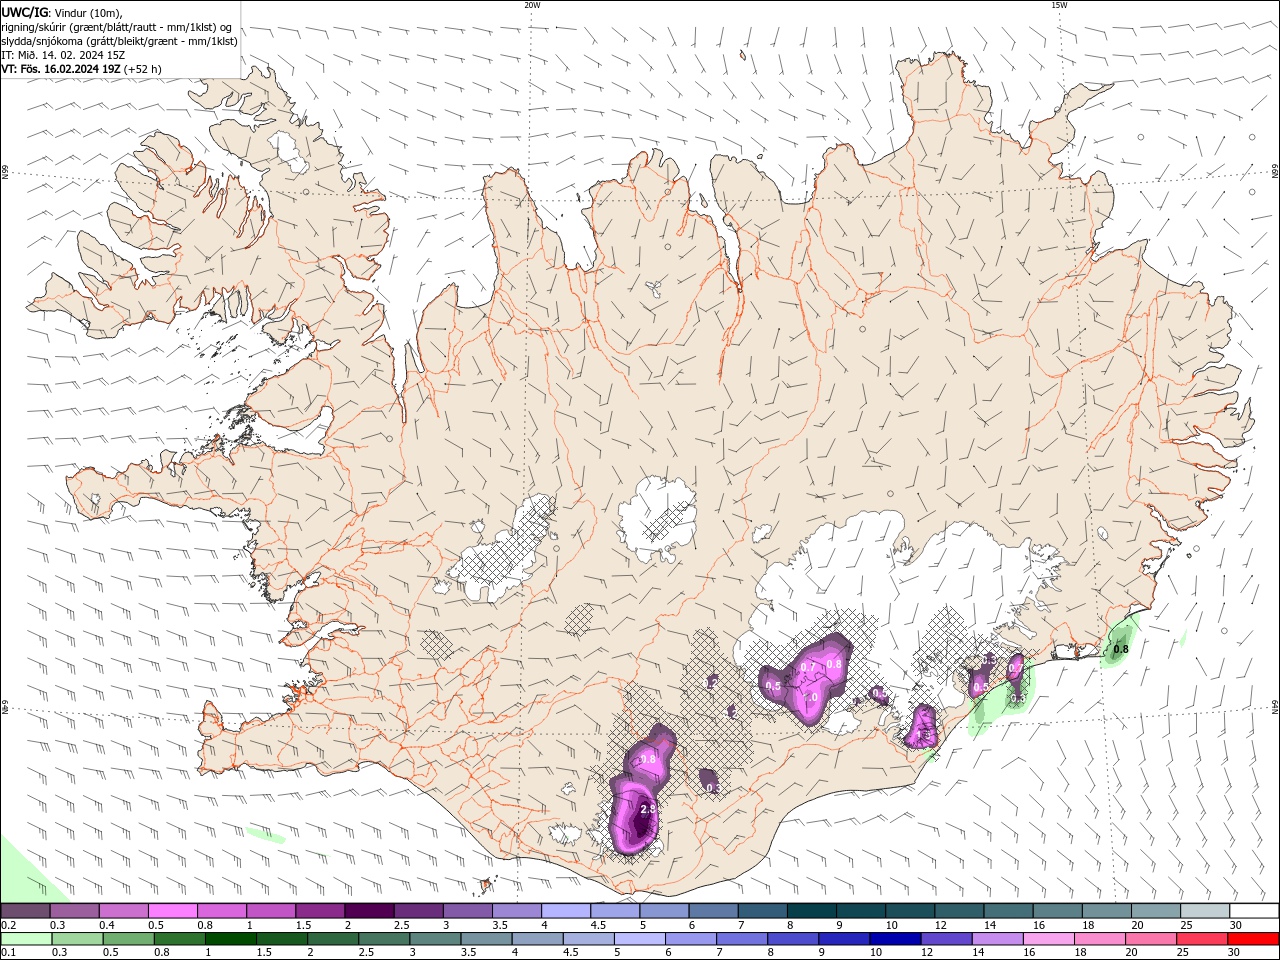Click the 1.0 value in the central purple area
The height and width of the screenshot is (960, 1280).
coord(811,697)
